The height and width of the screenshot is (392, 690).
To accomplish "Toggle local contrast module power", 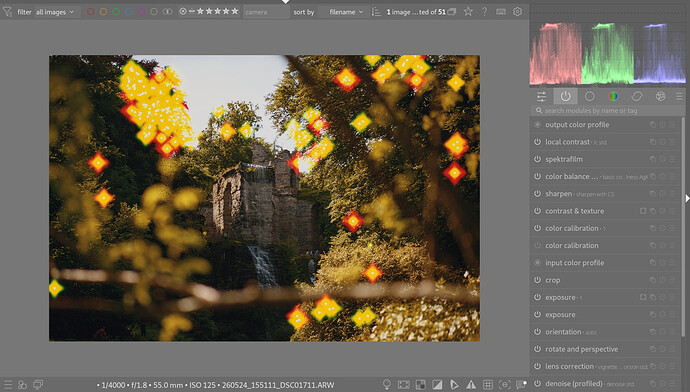I will (x=537, y=142).
